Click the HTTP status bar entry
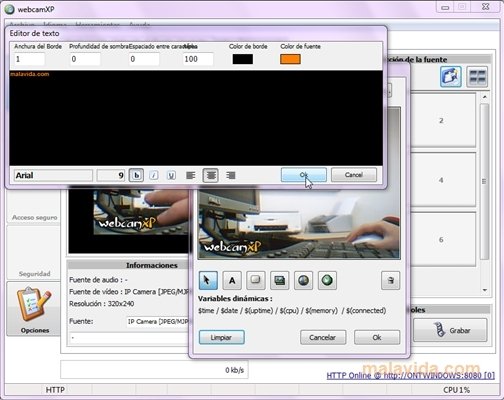 [x=55, y=390]
